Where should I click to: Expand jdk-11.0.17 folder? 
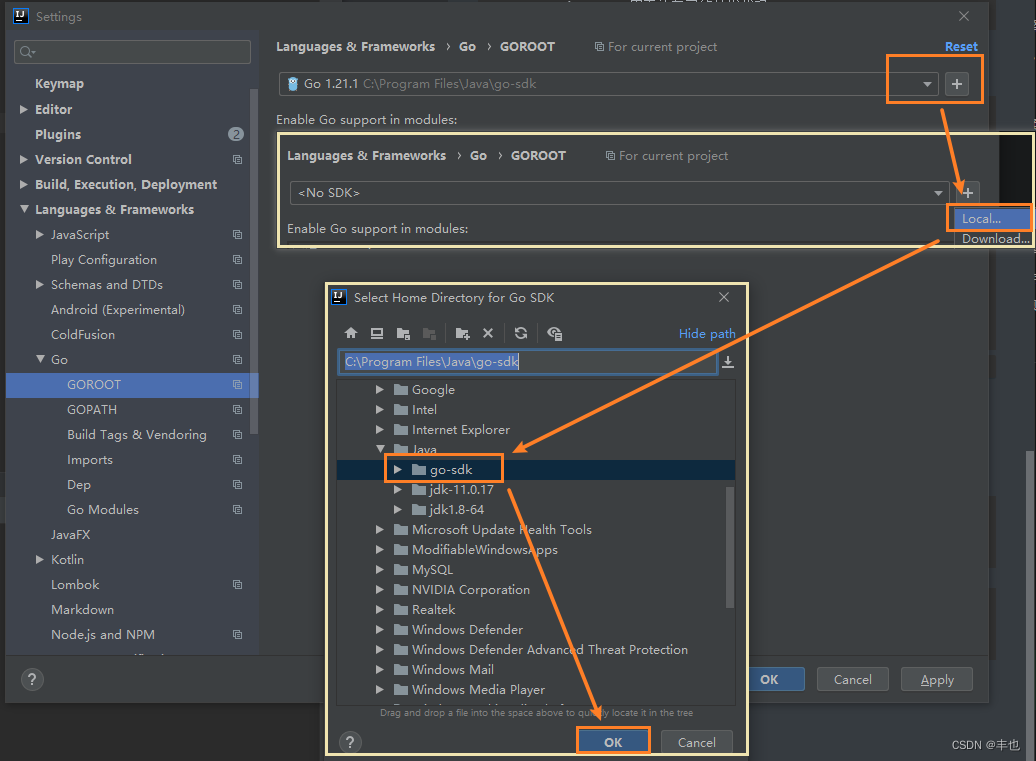click(x=398, y=489)
